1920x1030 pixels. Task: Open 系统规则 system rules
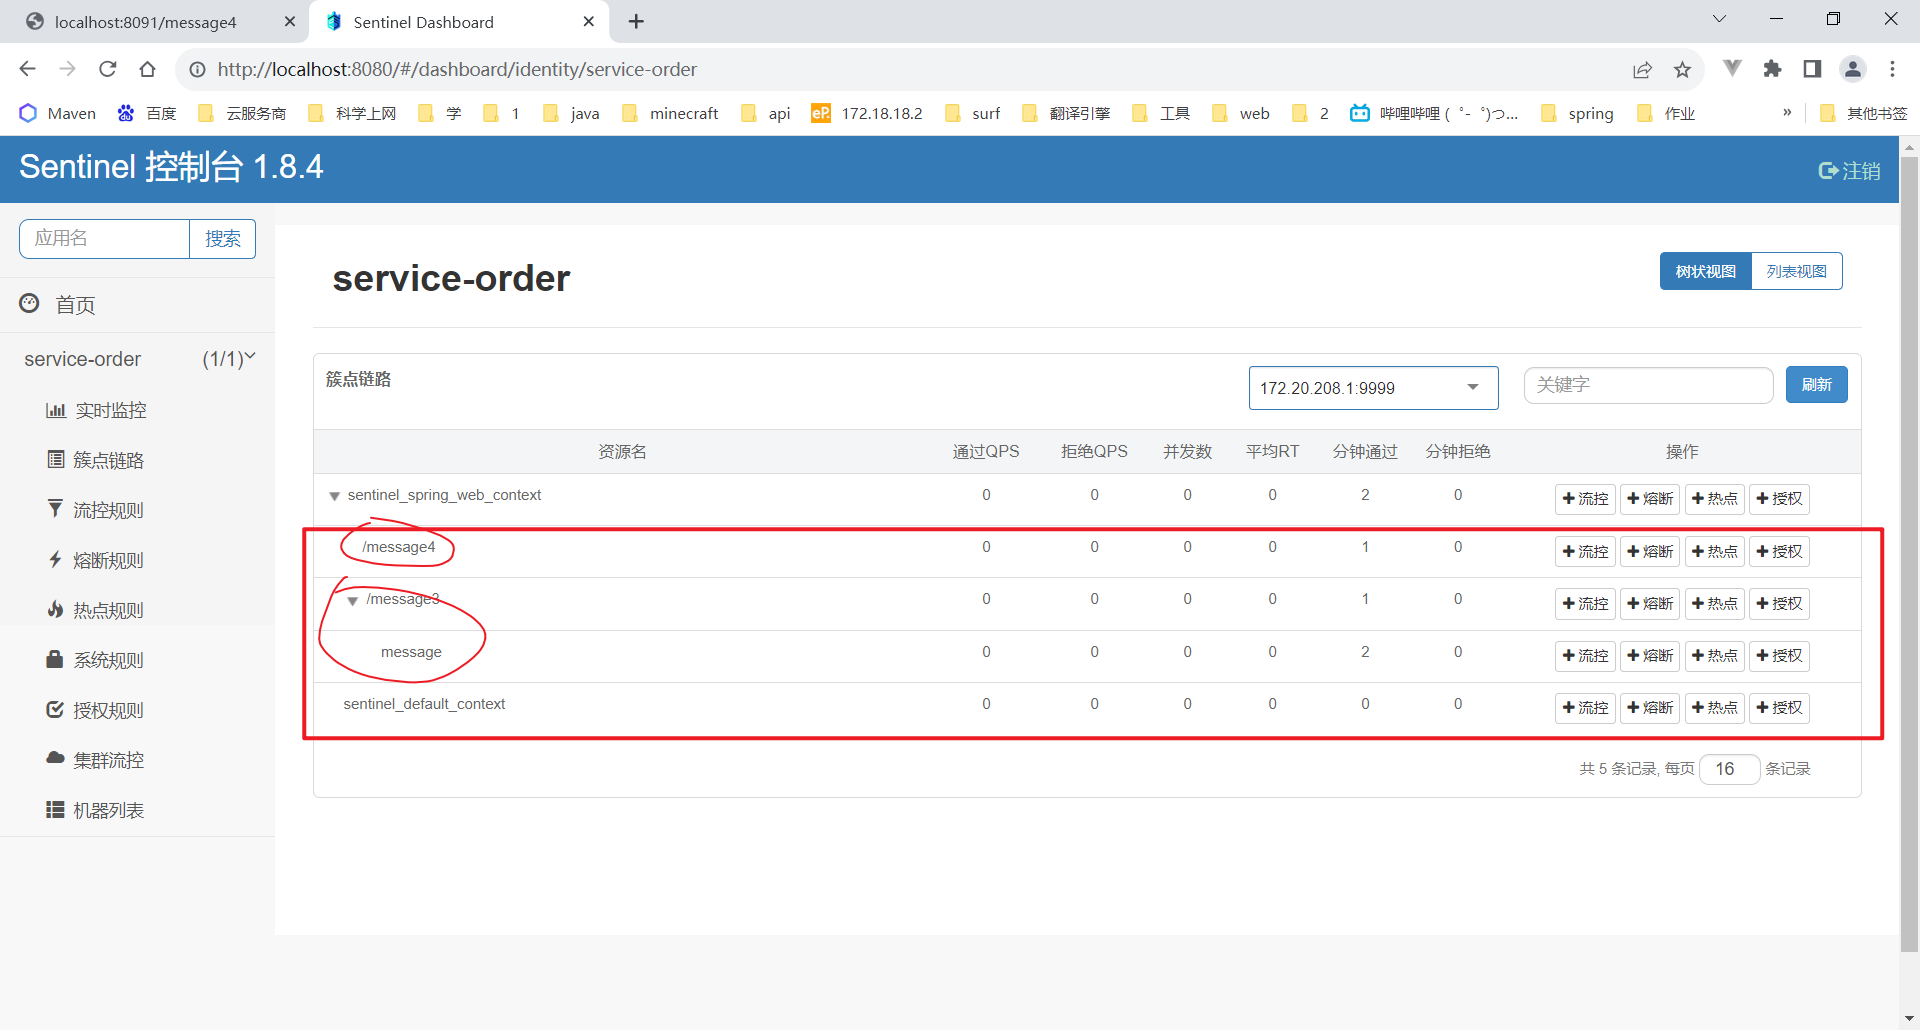coord(97,660)
